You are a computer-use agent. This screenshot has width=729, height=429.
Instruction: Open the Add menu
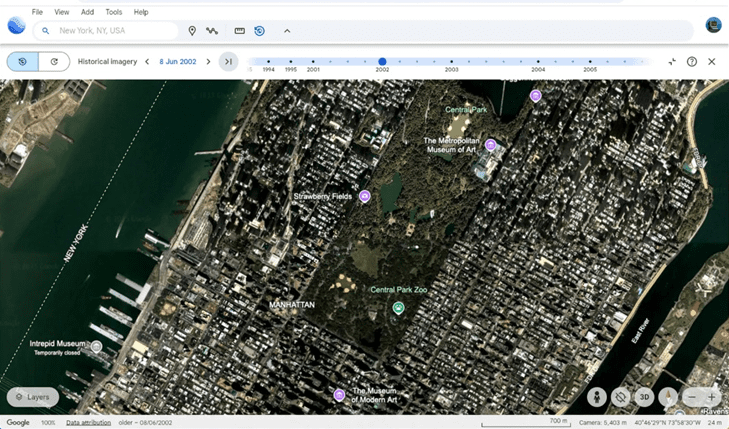87,12
